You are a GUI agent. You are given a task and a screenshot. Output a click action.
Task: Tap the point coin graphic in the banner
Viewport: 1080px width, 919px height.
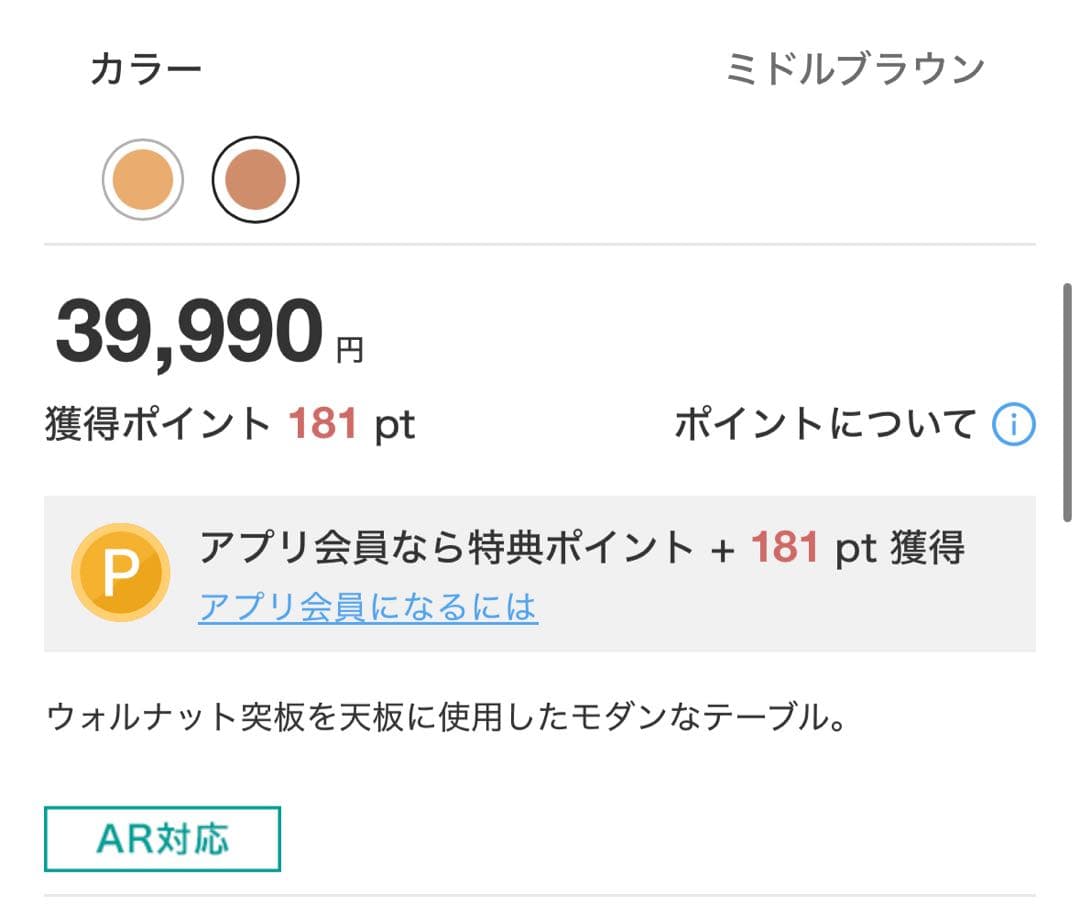122,573
